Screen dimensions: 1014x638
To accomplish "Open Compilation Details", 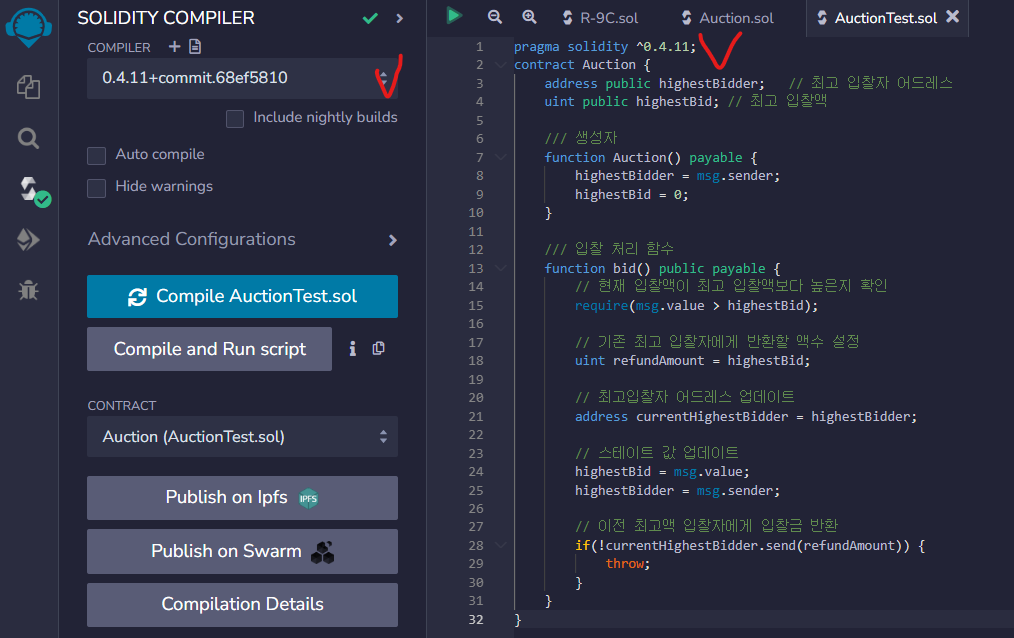I will (243, 605).
